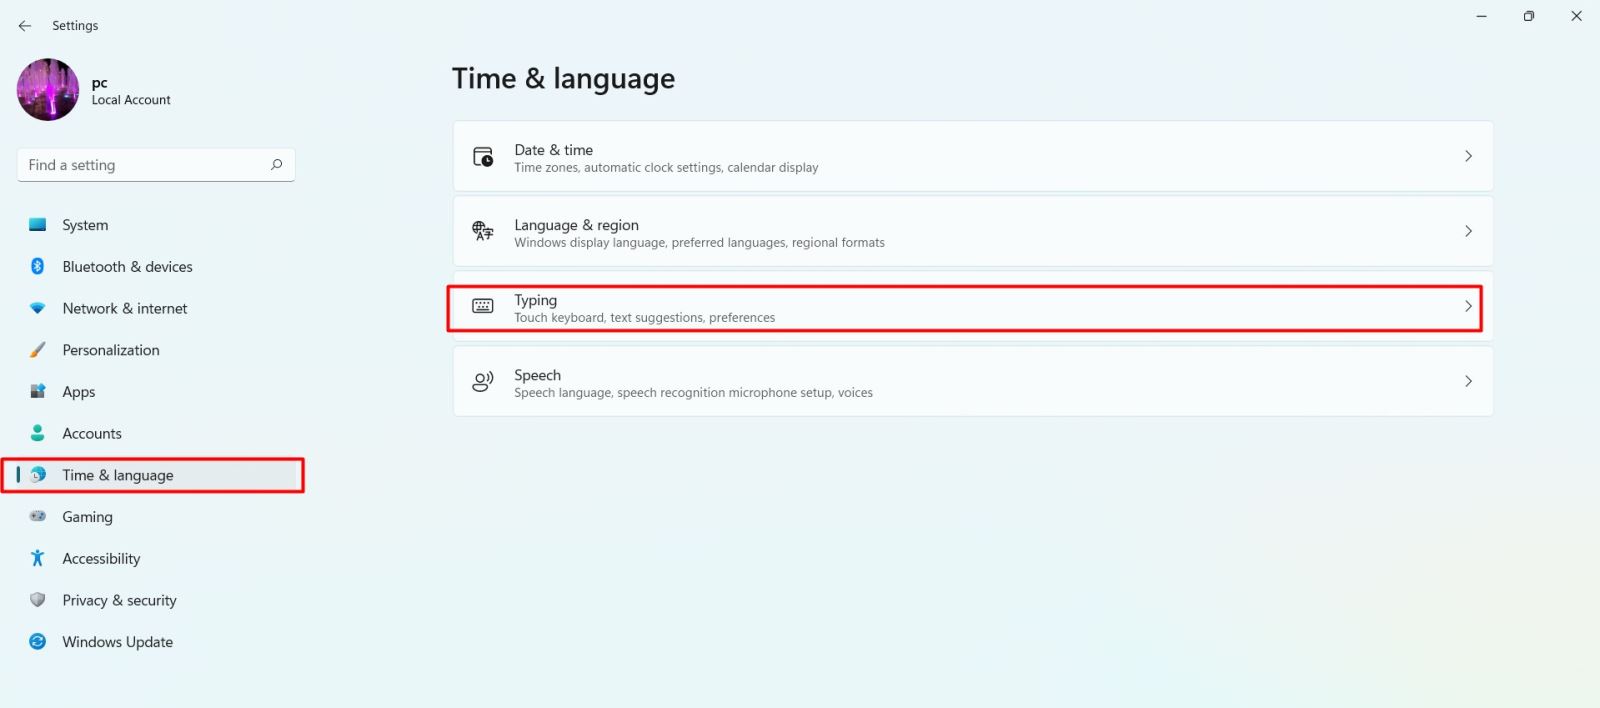Viewport: 1600px width, 708px height.
Task: Click the Personalization paintbrush icon
Action: 38,350
